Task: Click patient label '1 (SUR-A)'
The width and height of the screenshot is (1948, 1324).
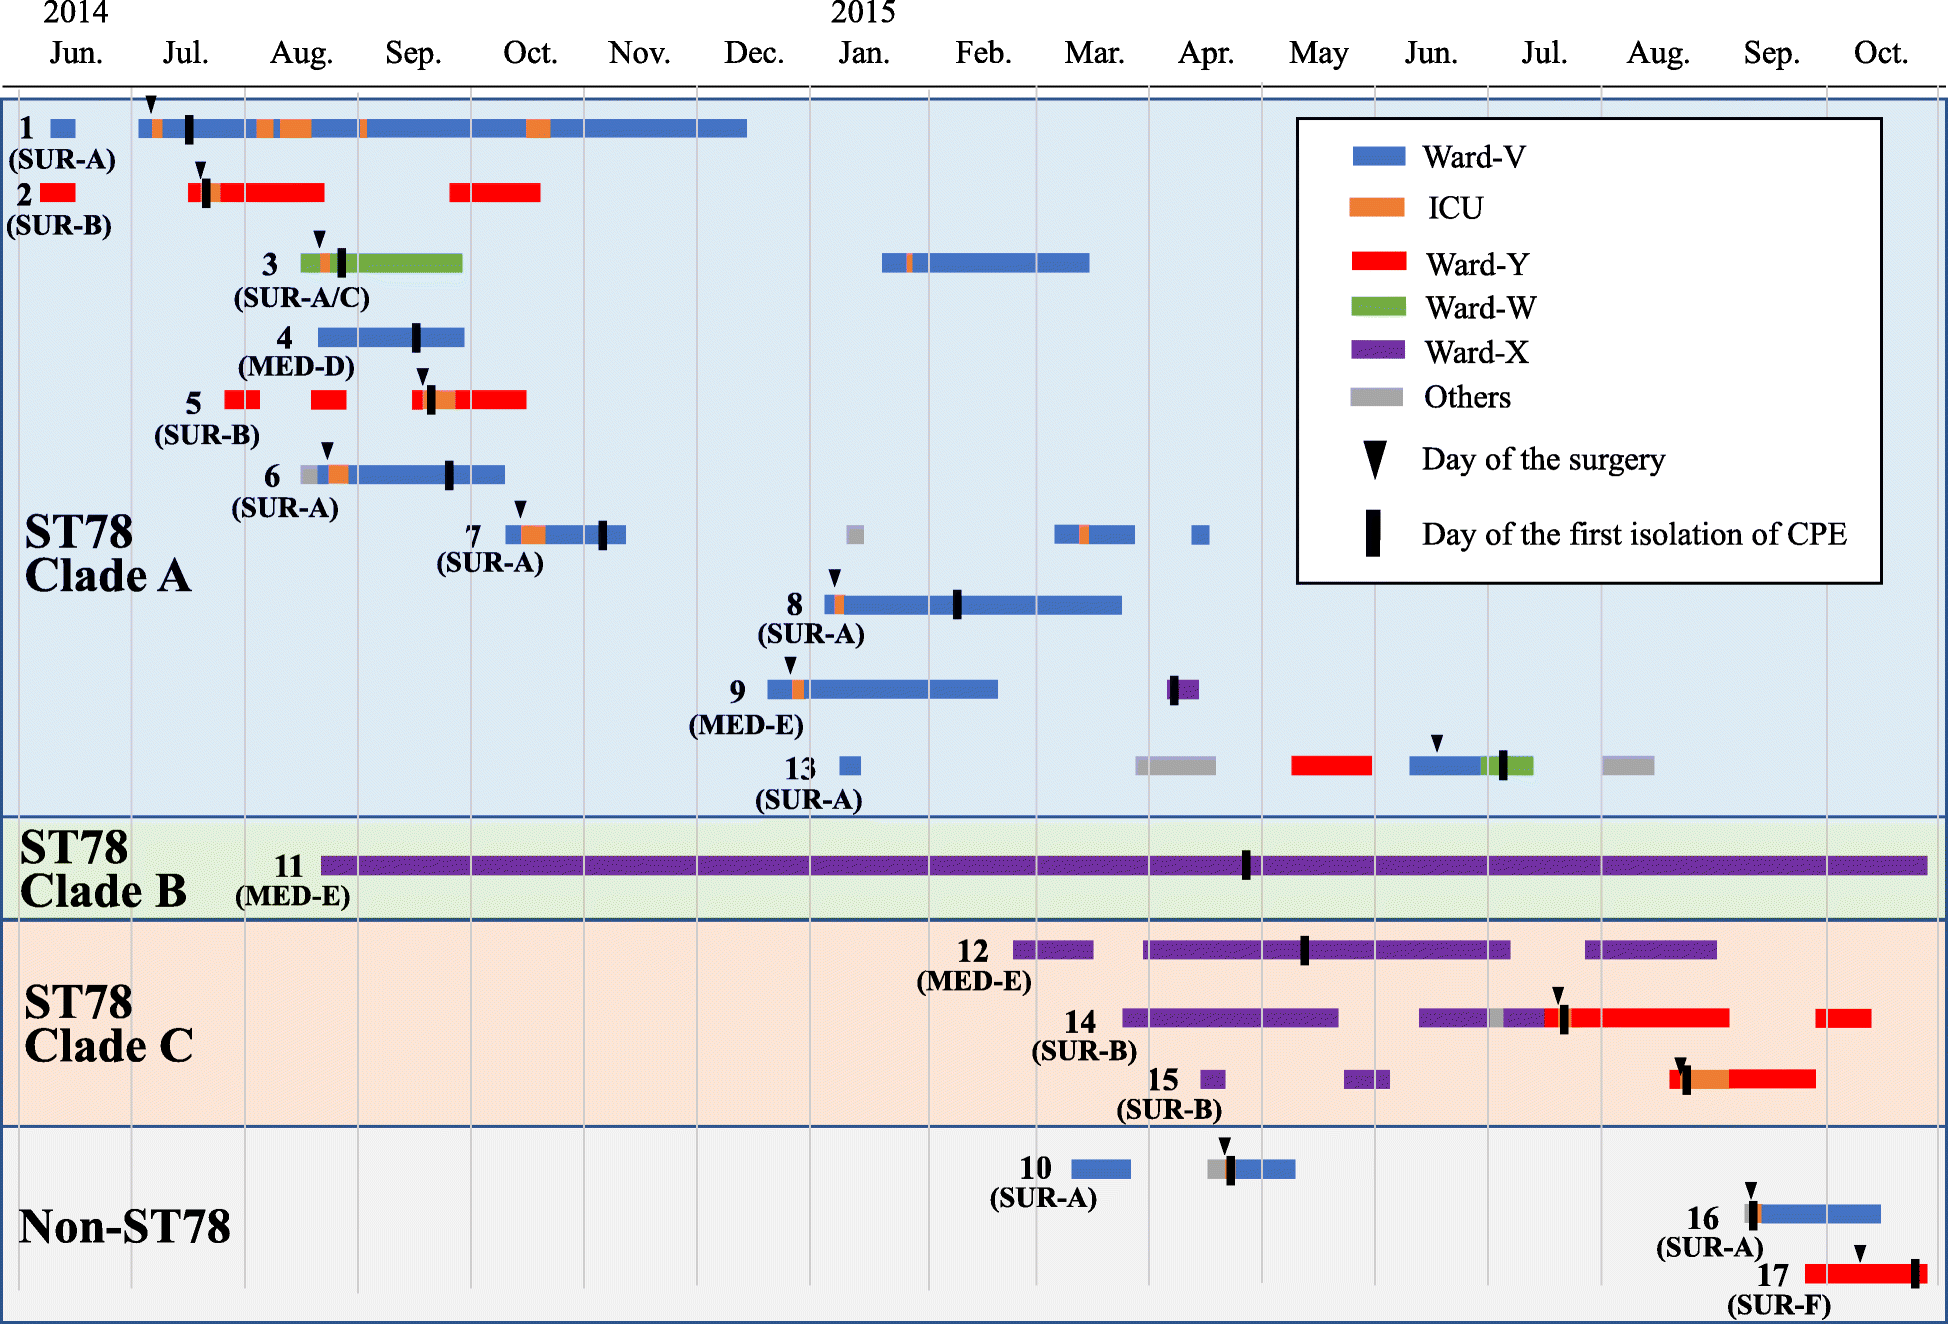Action: [x=62, y=143]
